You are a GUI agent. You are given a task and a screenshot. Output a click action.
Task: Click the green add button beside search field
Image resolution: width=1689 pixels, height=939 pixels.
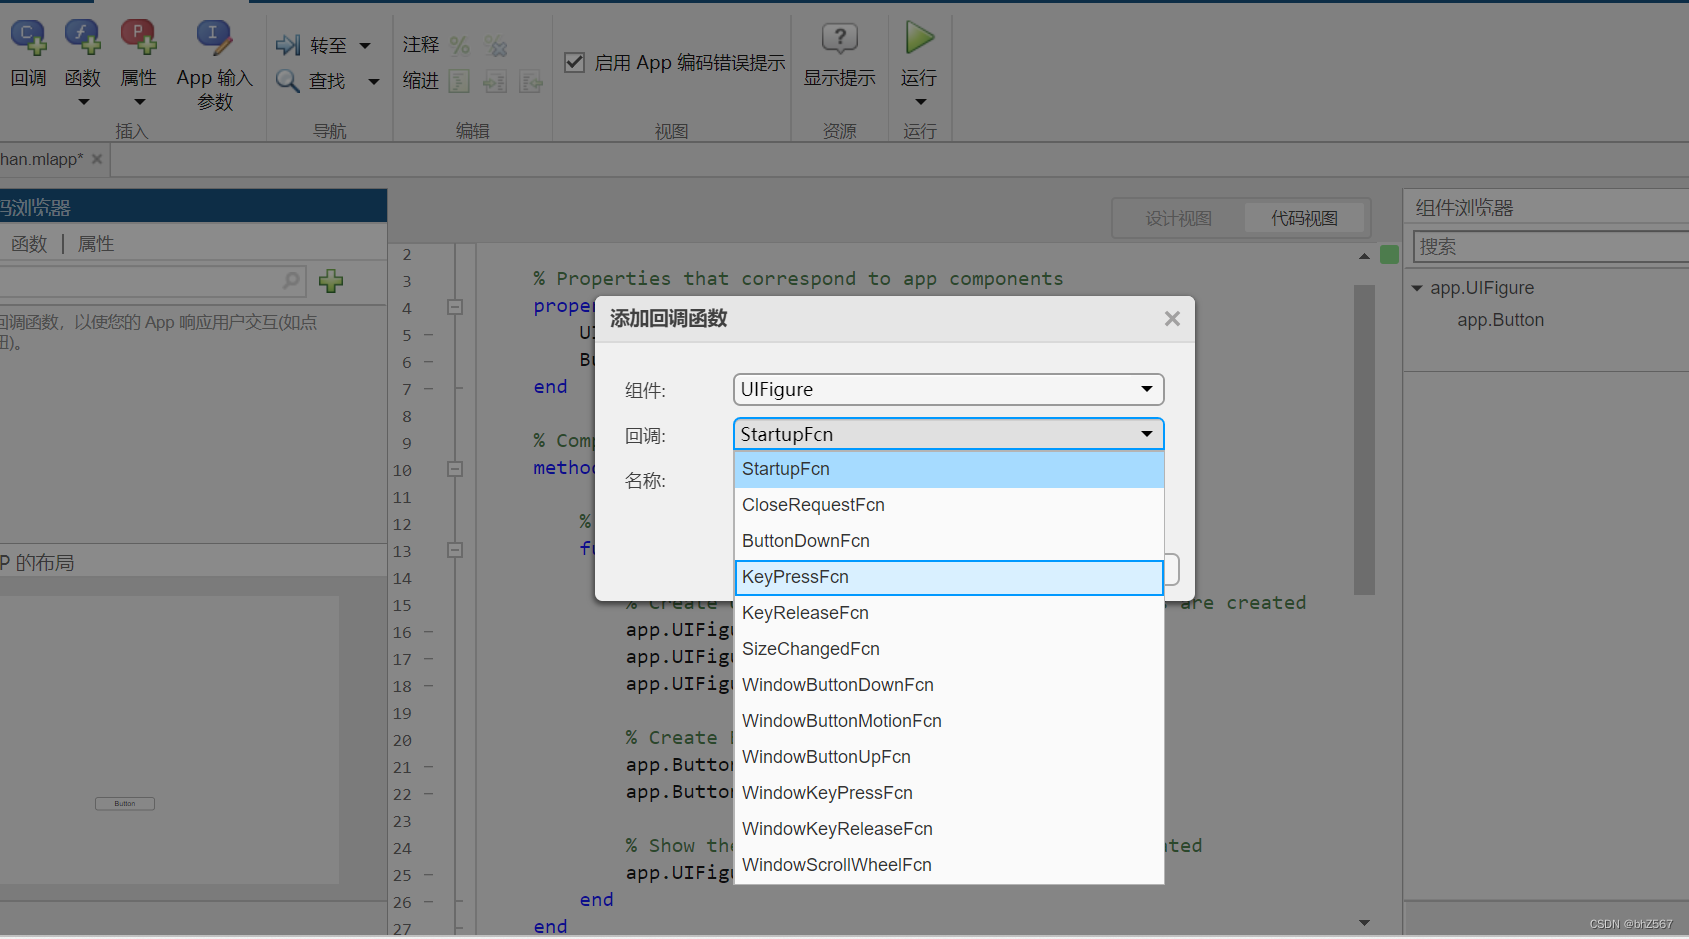pyautogui.click(x=330, y=281)
